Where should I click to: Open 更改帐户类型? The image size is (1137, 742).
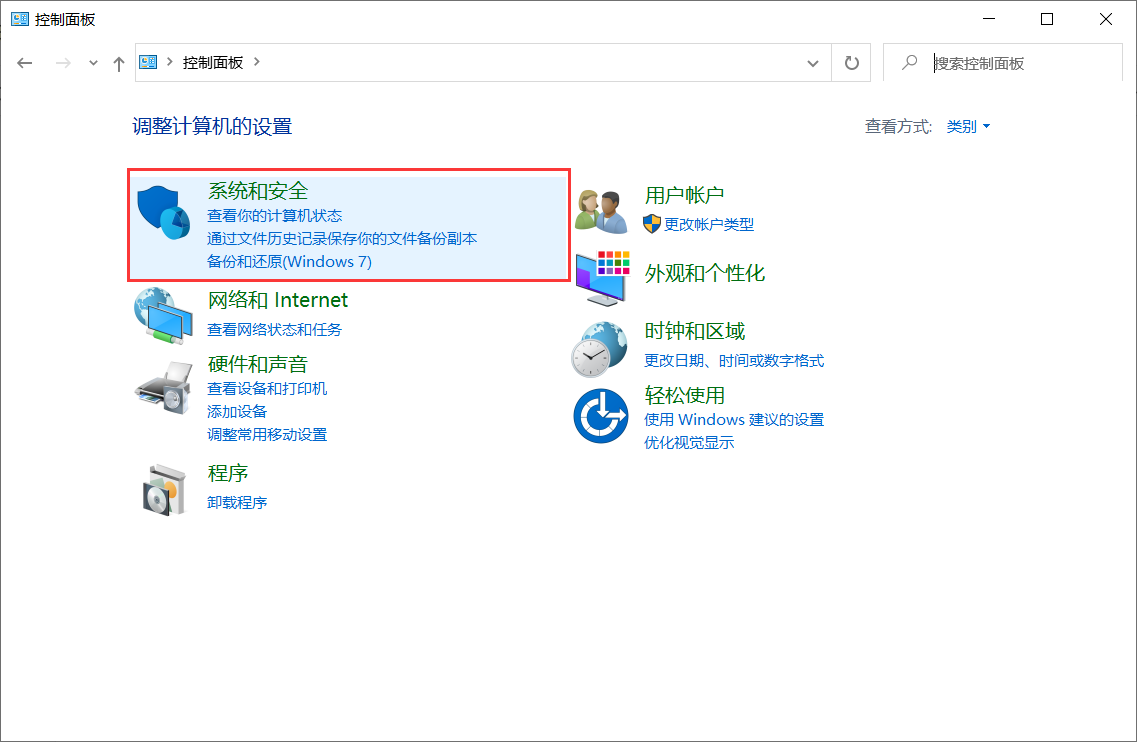click(x=710, y=225)
